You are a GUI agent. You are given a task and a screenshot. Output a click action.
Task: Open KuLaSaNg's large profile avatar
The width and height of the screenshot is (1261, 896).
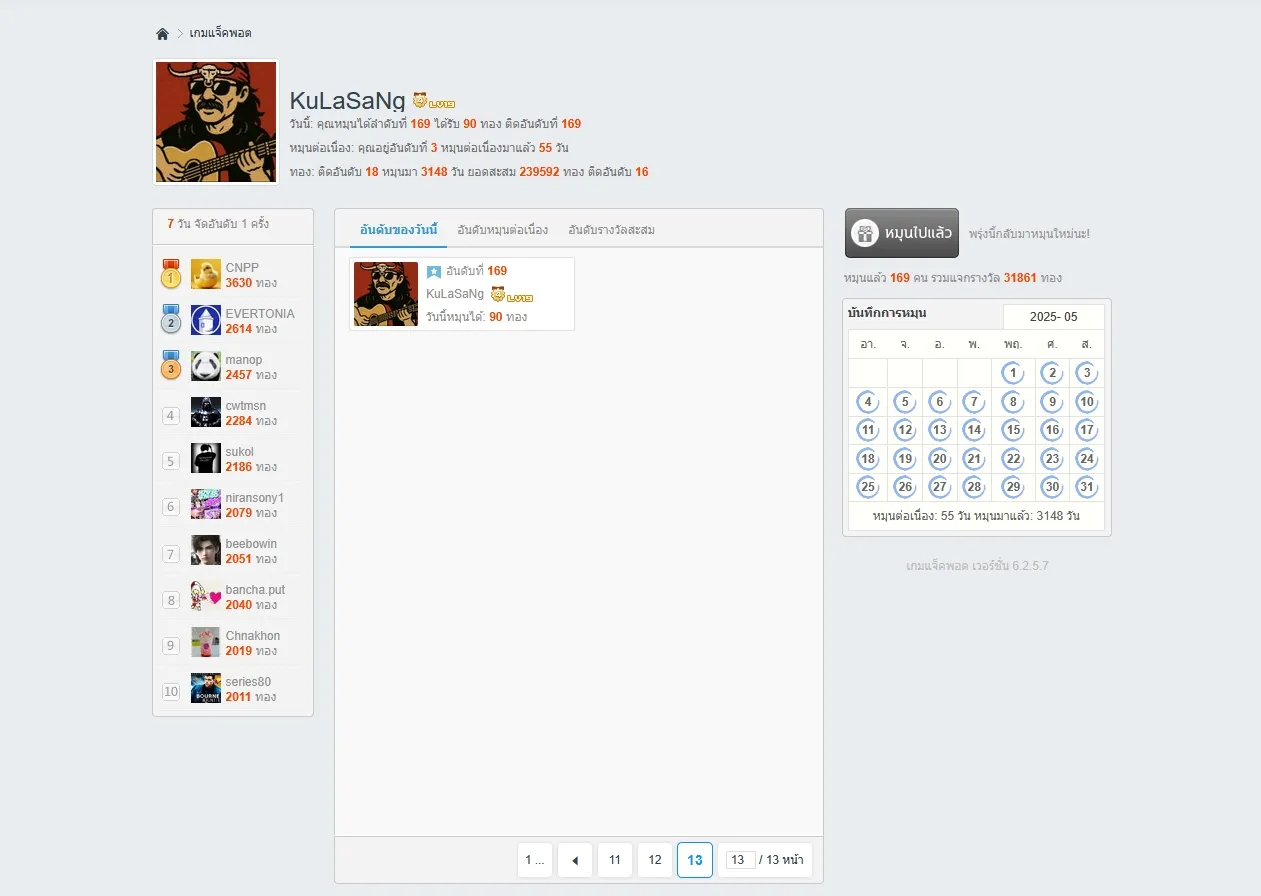coord(216,122)
